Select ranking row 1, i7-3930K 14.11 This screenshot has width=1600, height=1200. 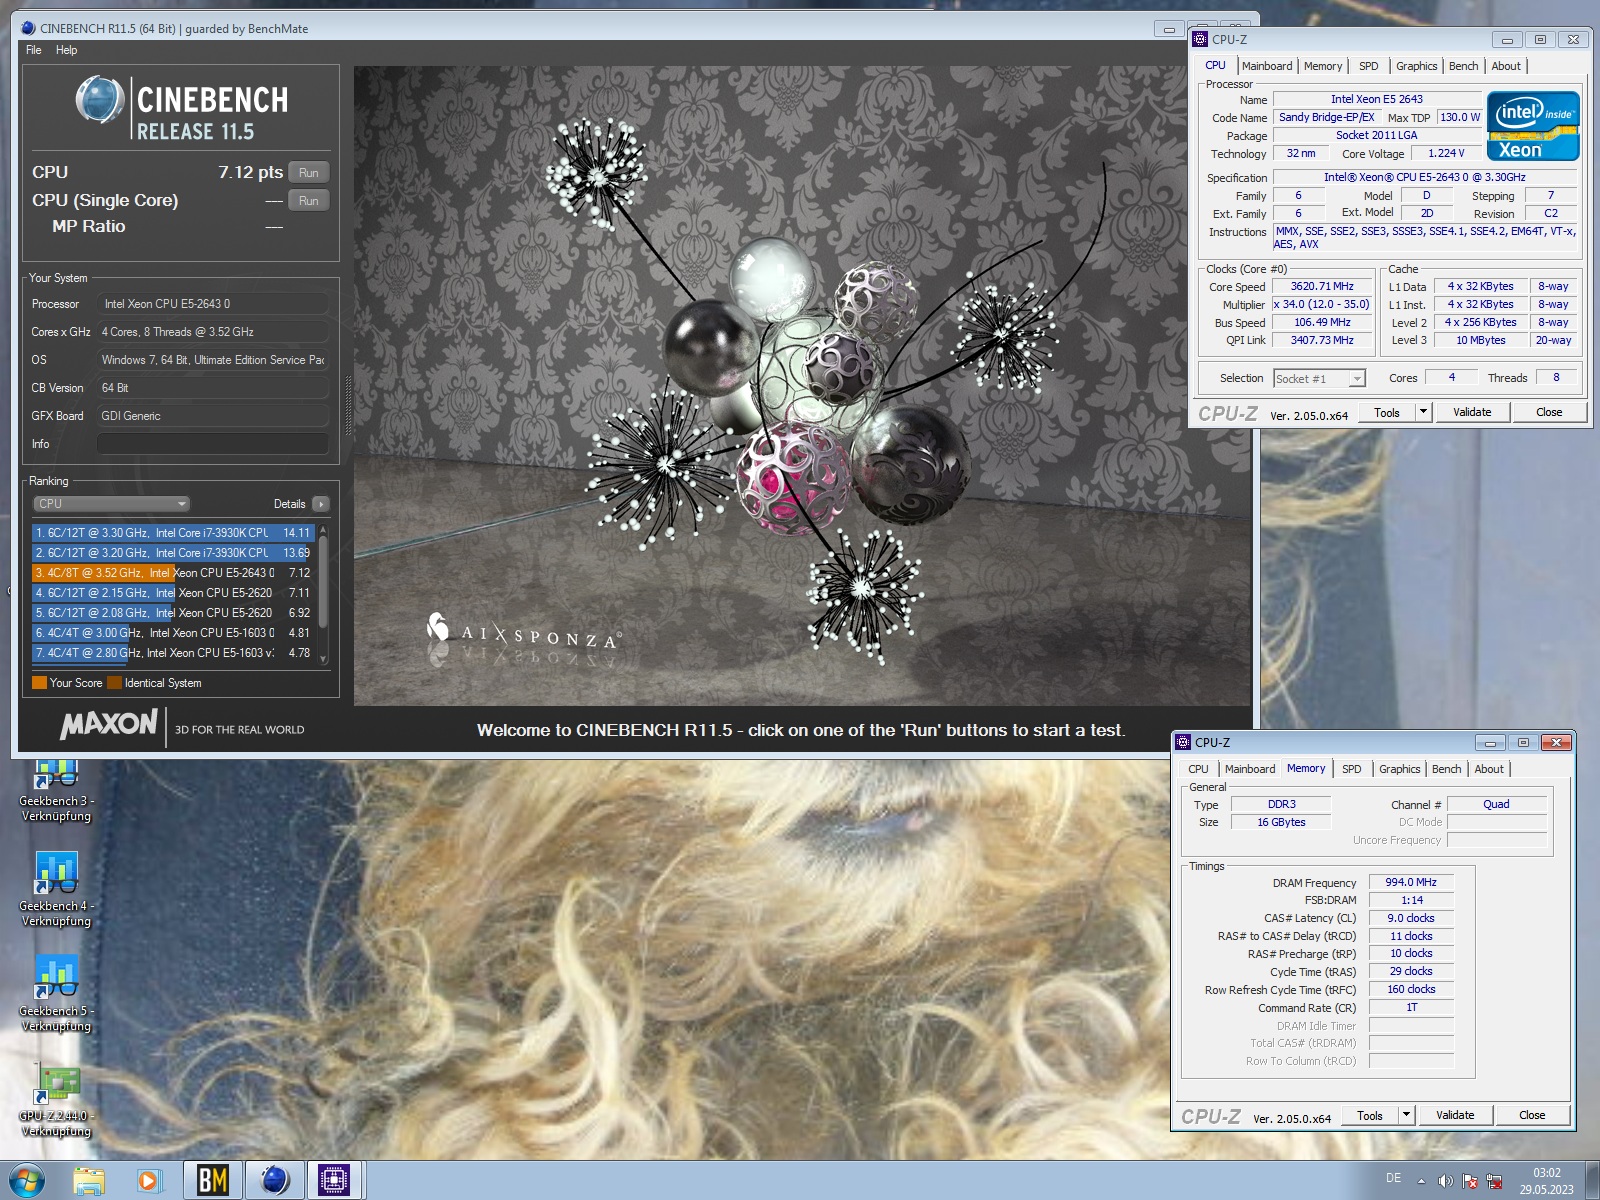173,533
